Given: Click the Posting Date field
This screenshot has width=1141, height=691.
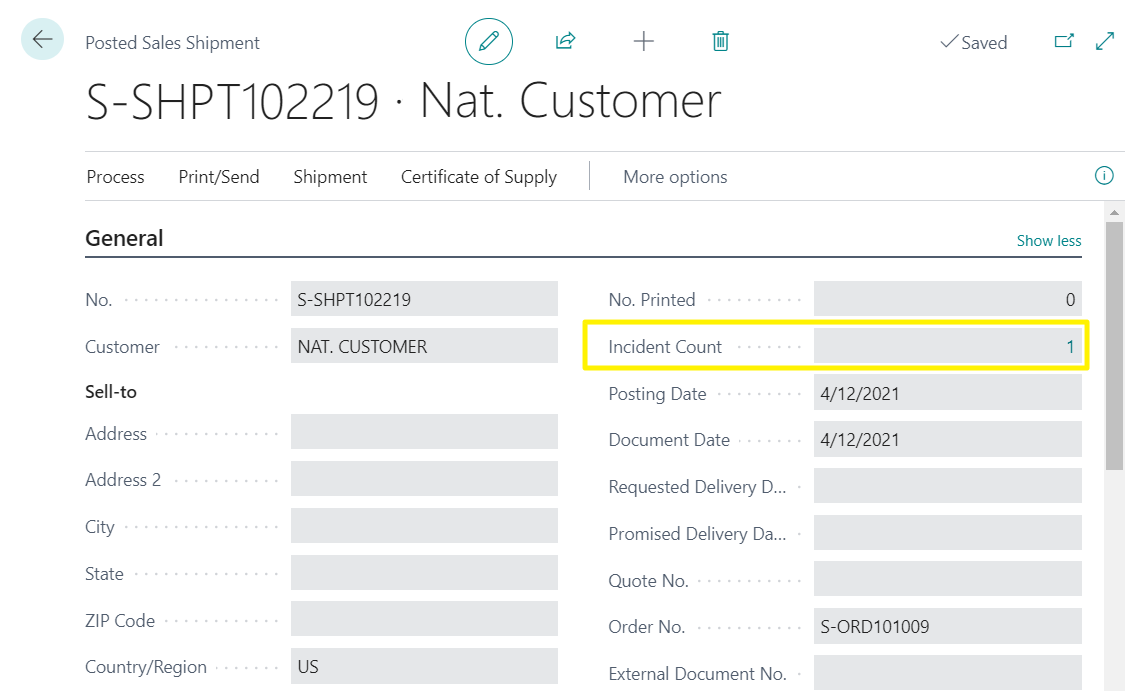Looking at the screenshot, I should coord(946,394).
